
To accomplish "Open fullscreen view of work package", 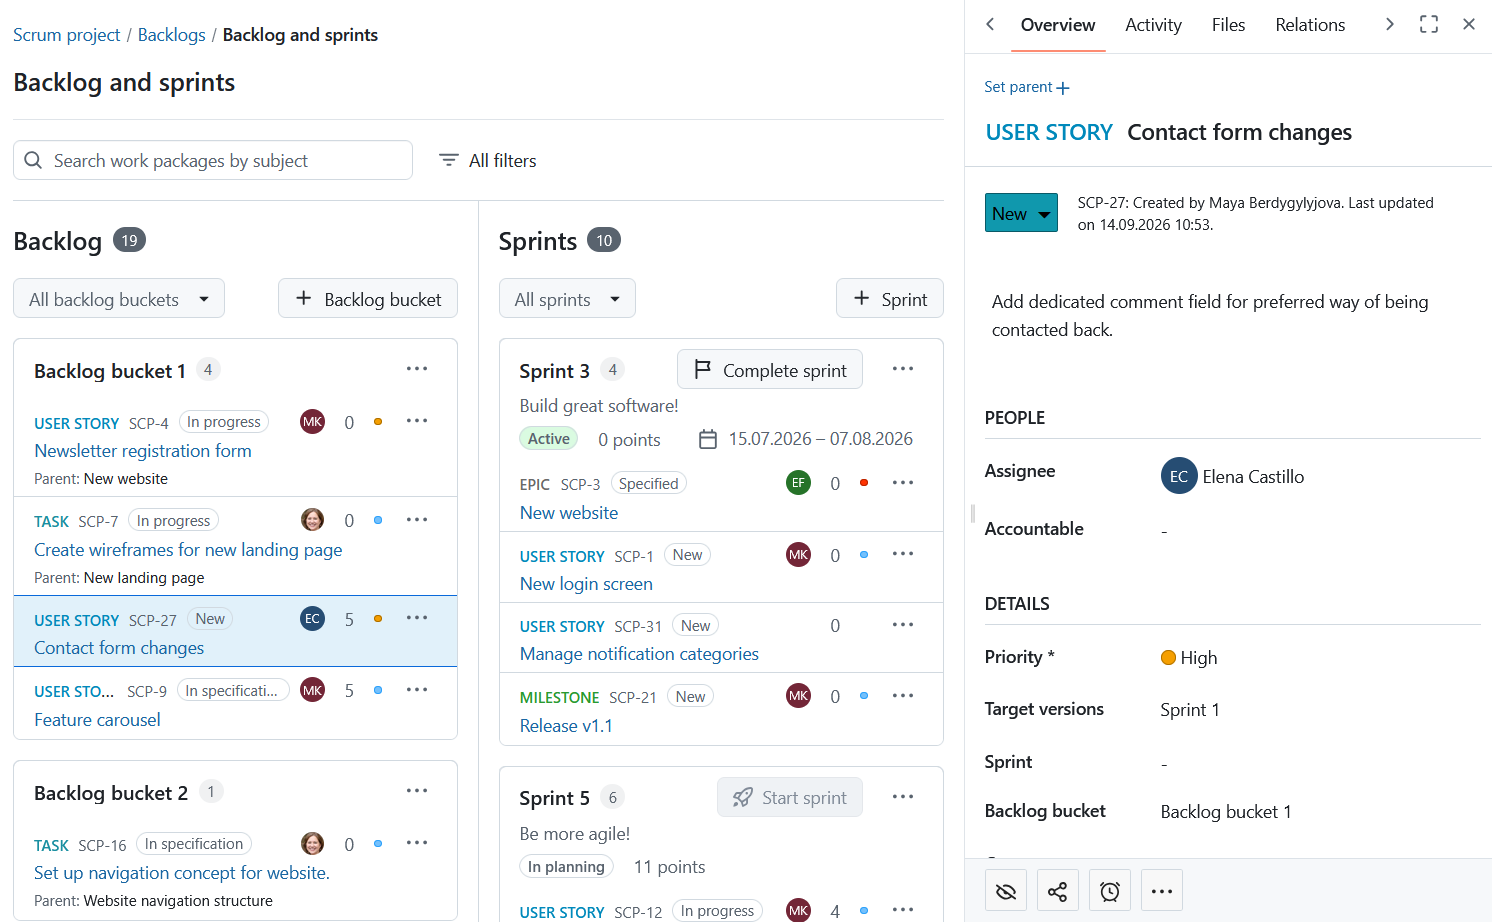I will [1429, 24].
